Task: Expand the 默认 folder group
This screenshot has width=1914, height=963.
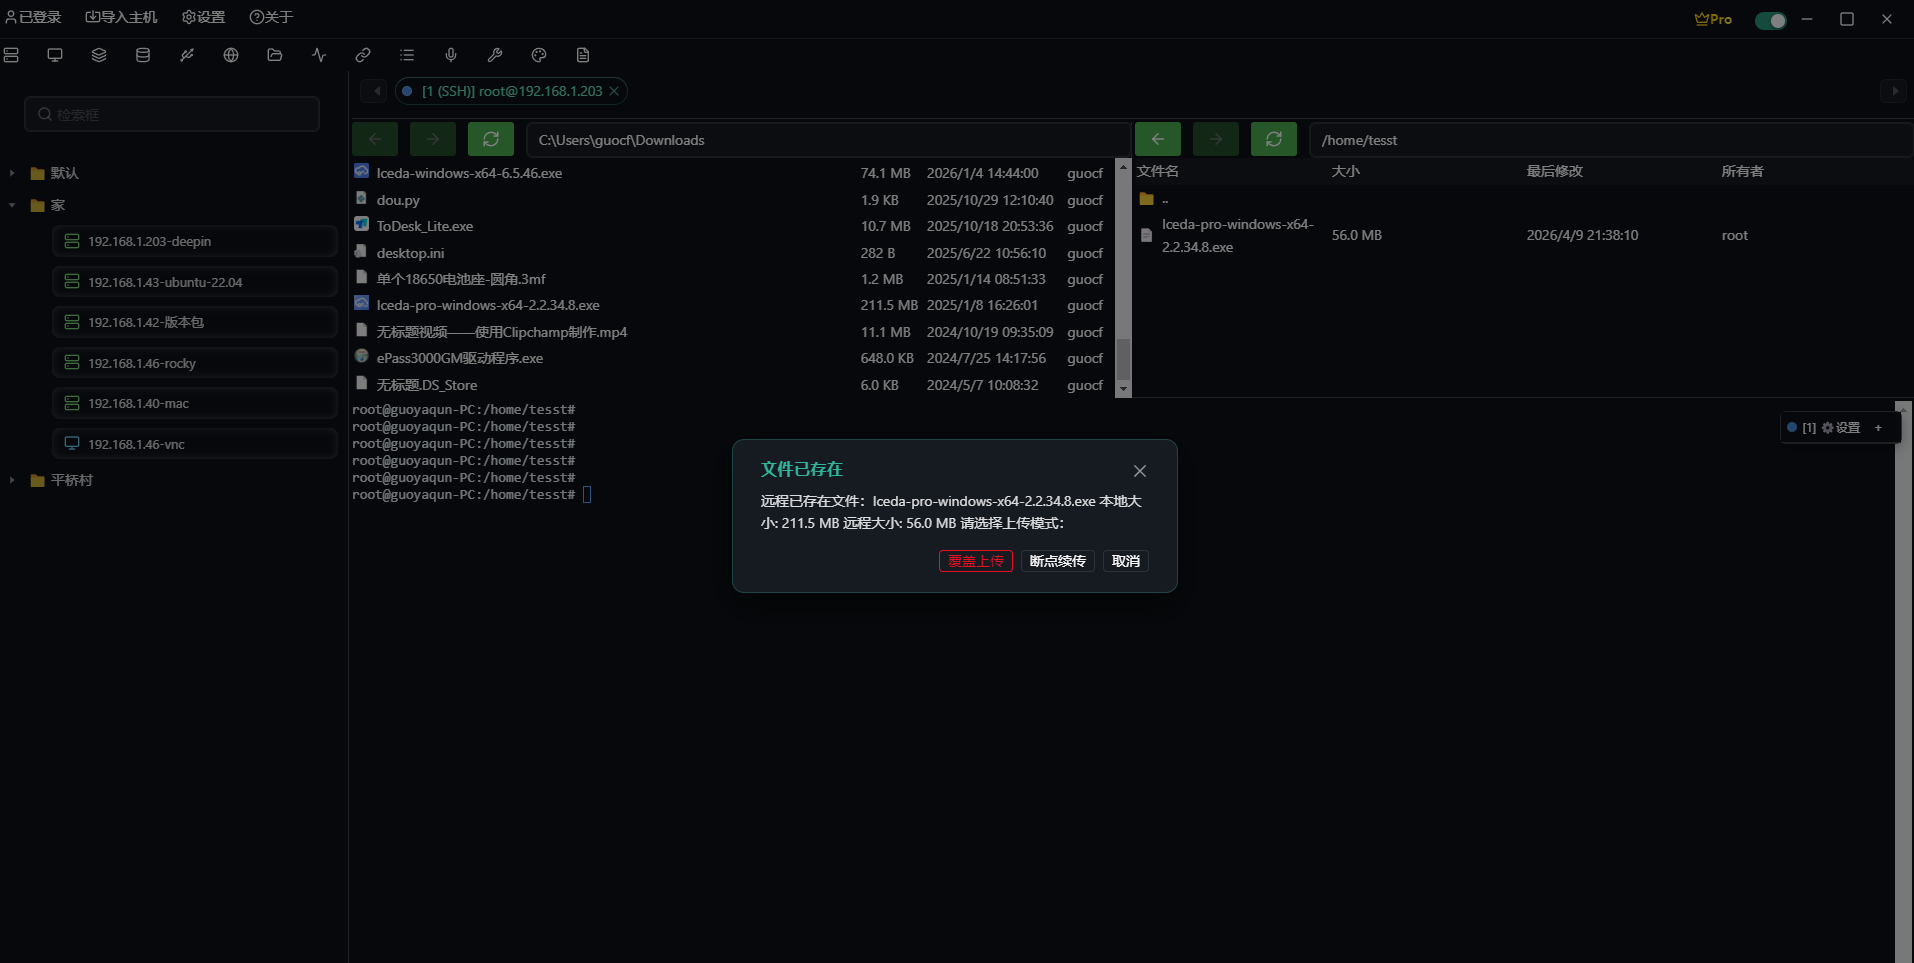Action: [x=12, y=173]
